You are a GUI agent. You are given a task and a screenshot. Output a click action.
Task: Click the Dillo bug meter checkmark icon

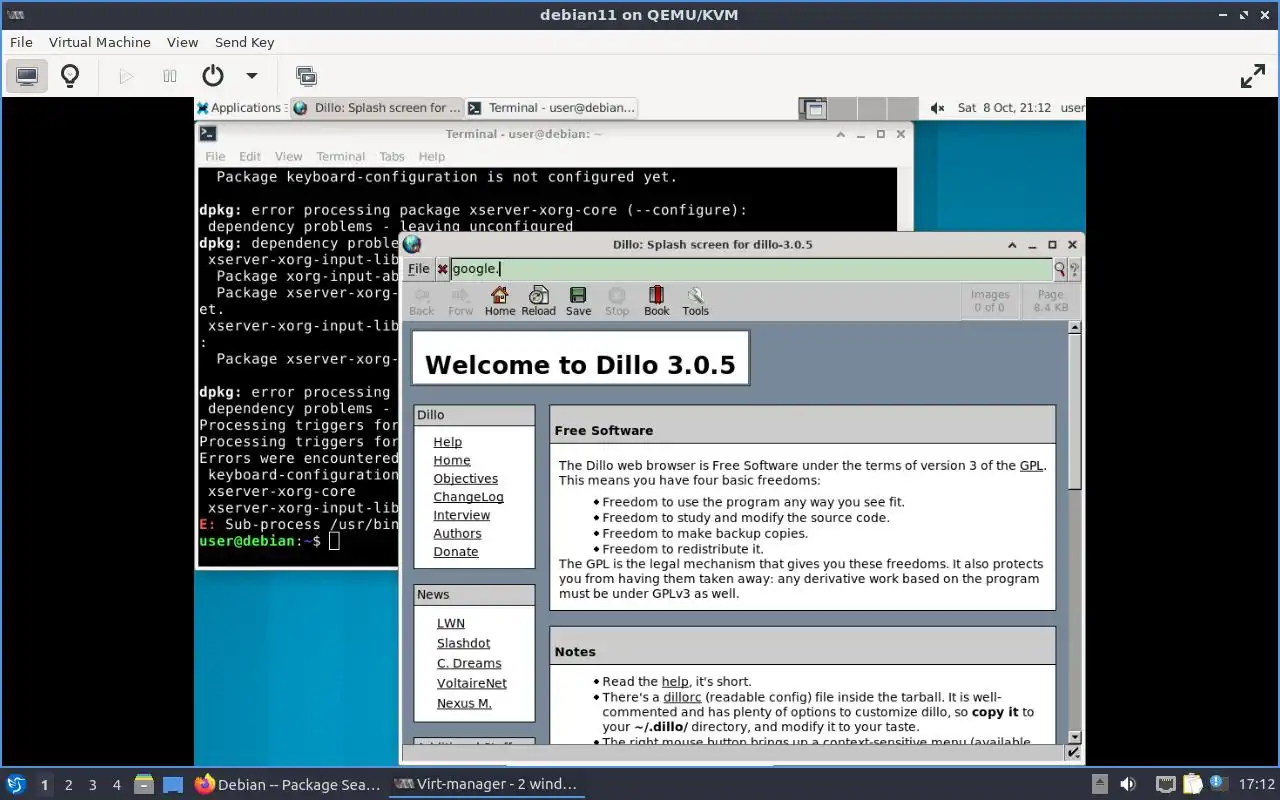tap(1074, 753)
